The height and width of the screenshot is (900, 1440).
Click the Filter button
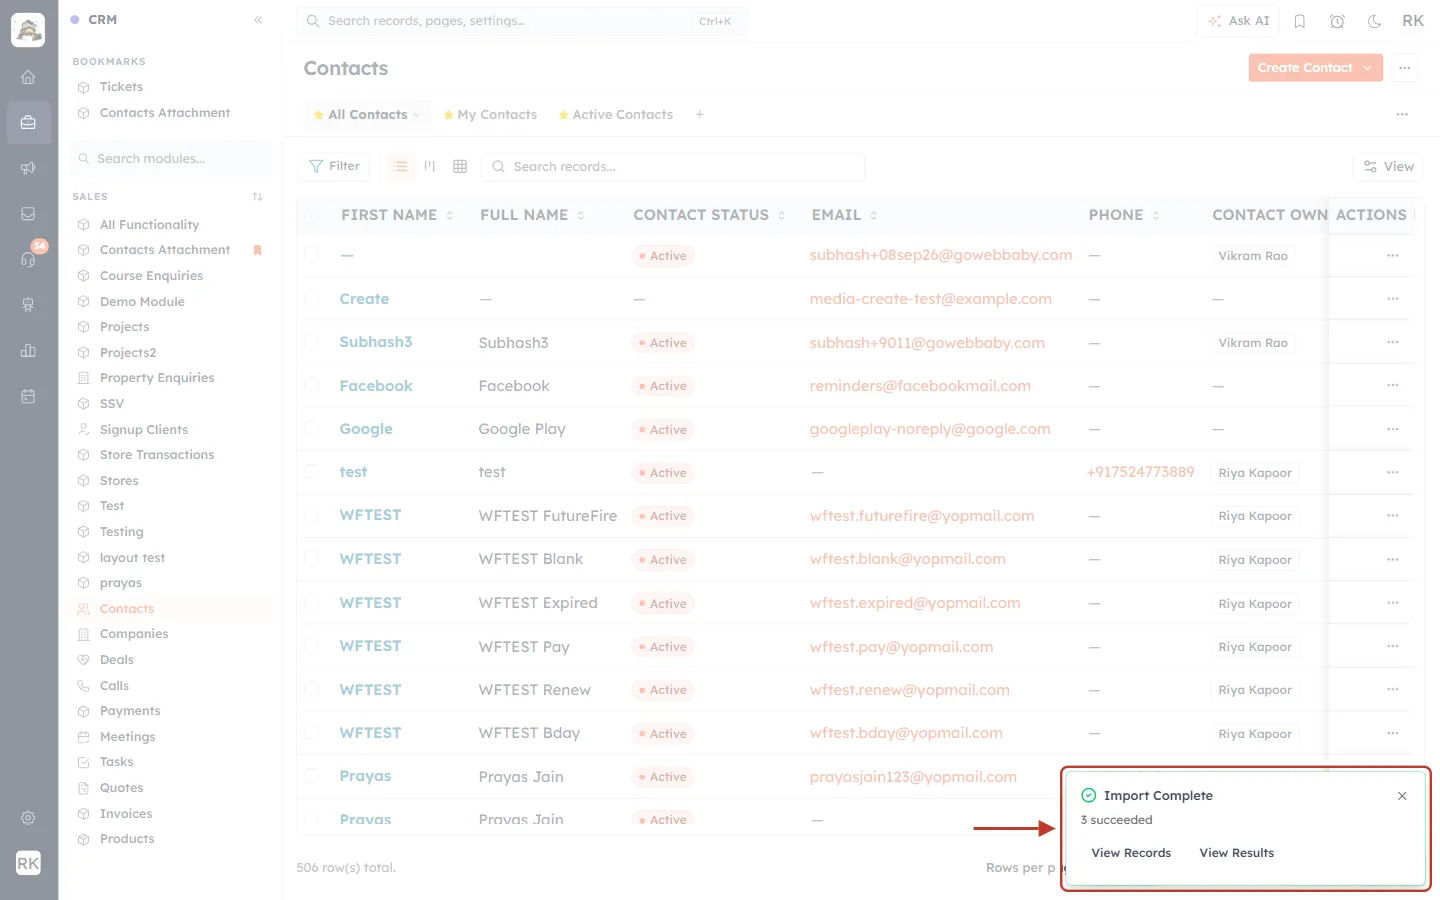[334, 166]
